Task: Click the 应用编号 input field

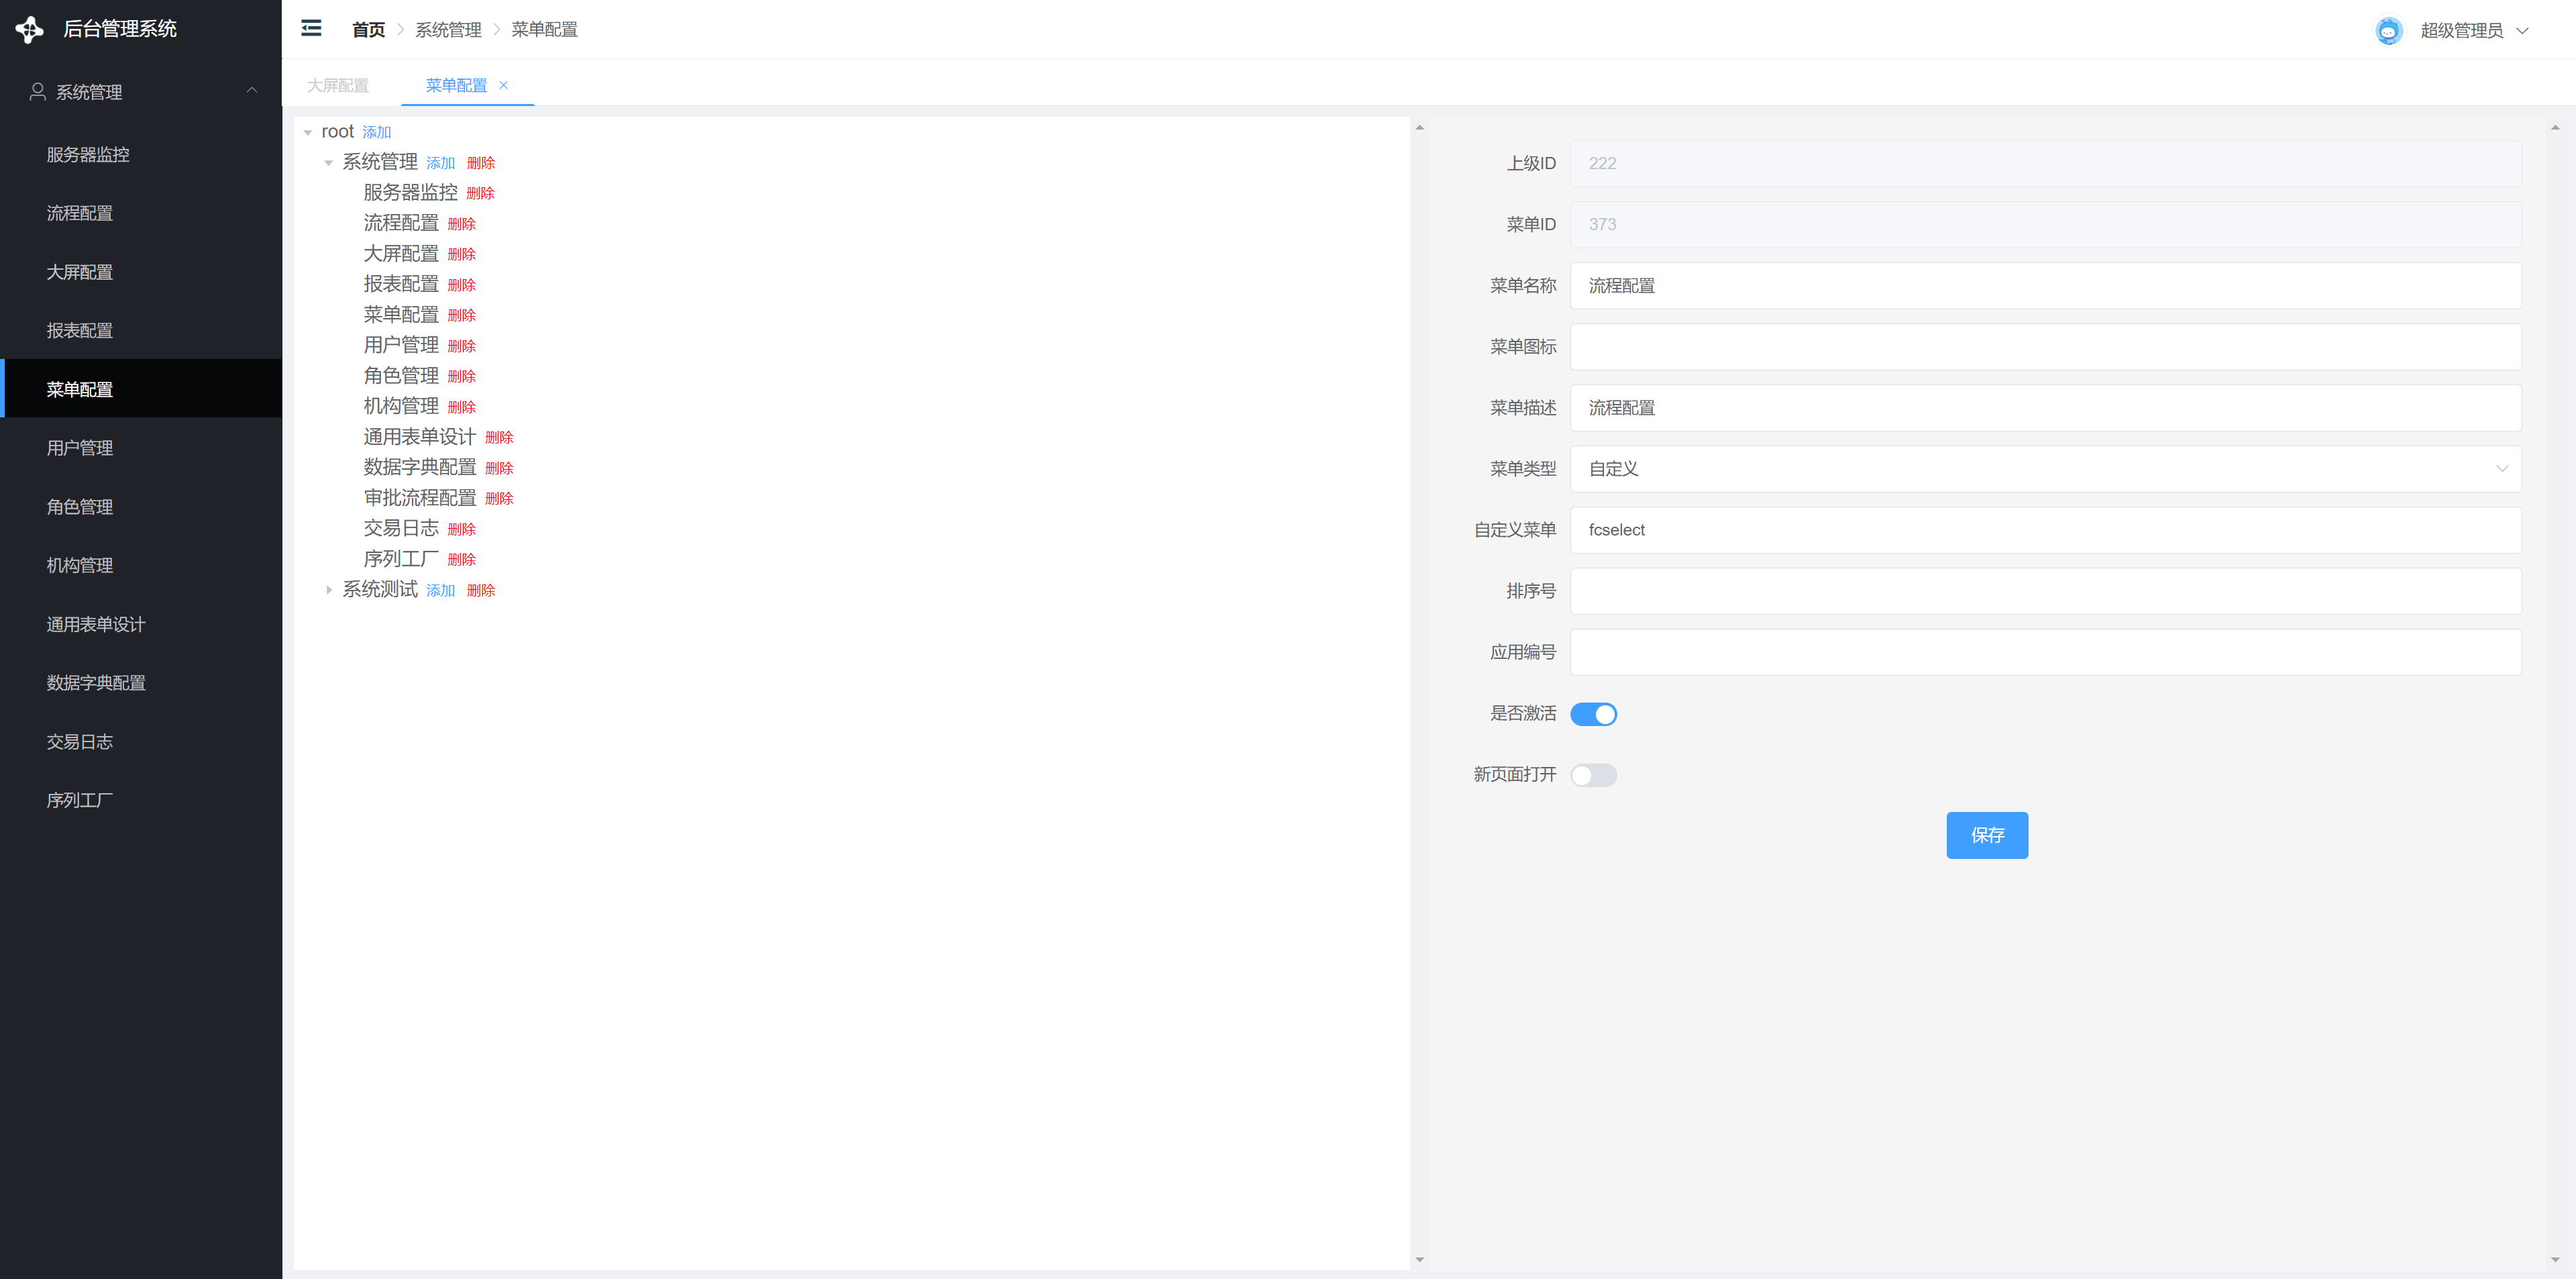Action: coord(2045,652)
